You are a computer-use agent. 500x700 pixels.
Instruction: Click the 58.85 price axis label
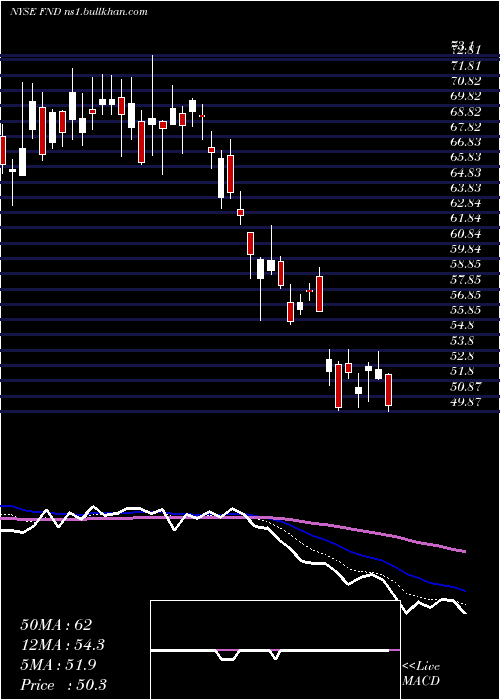coord(466,264)
